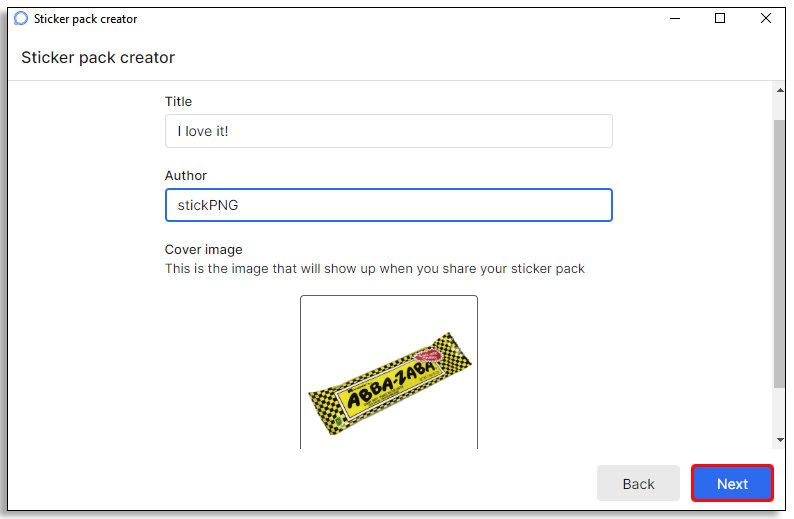This screenshot has height=519, width=794.
Task: Maximize the Sticker pack creator window
Action: pos(720,18)
